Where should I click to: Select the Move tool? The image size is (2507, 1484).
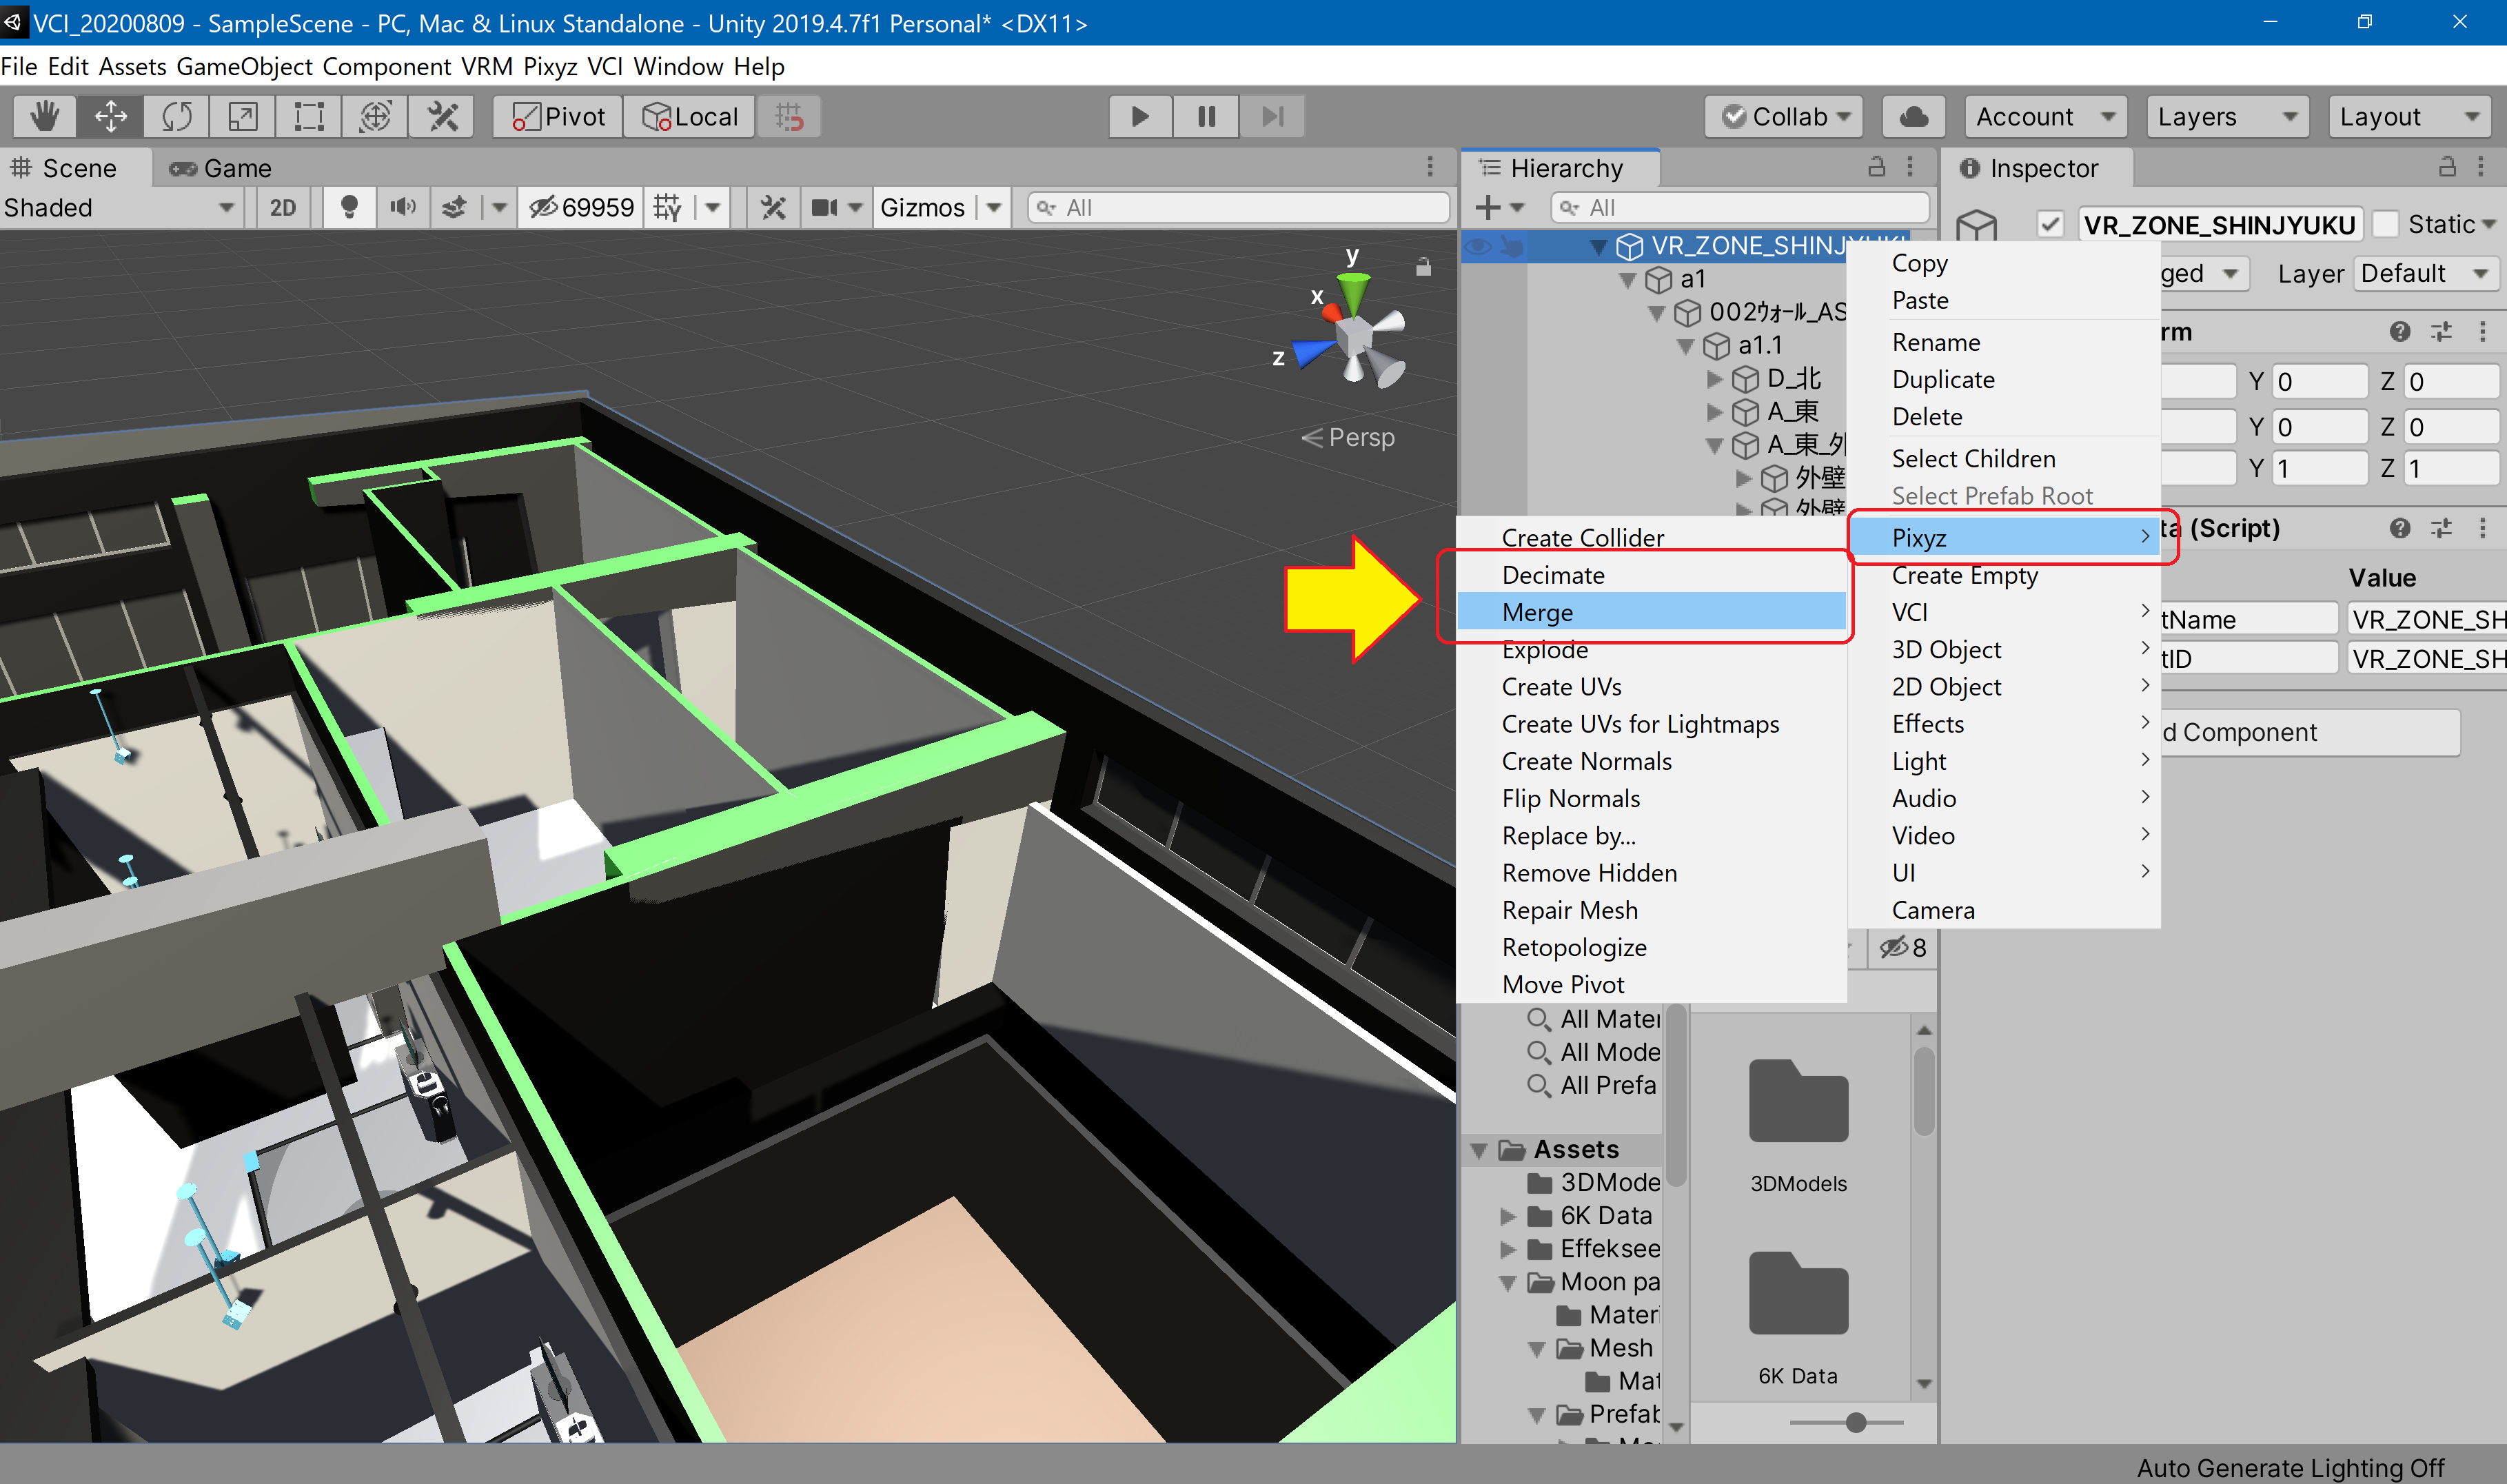(110, 117)
